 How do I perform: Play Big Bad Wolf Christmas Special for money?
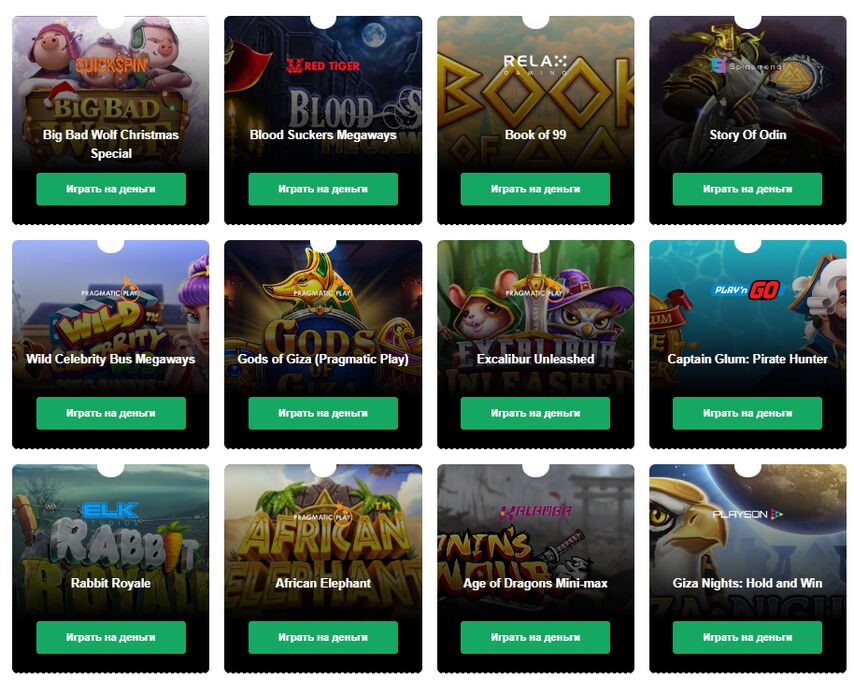click(111, 189)
